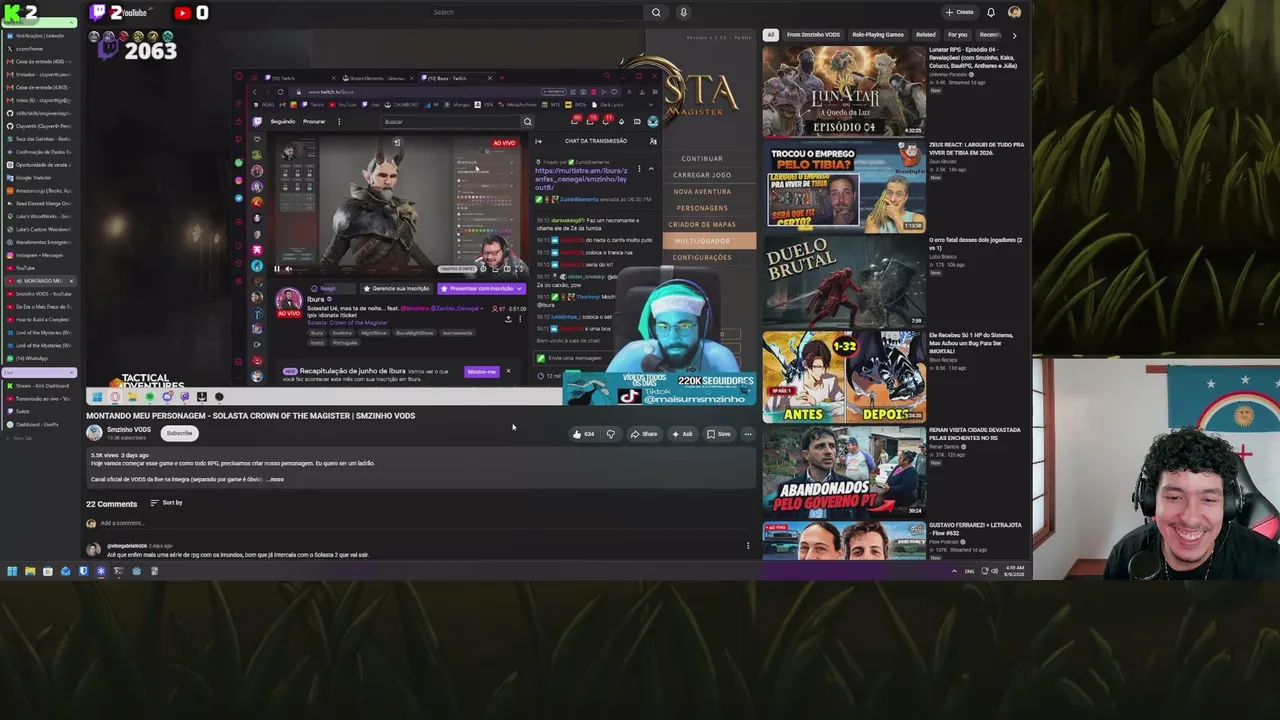Screen dimensions: 1280x720
Task: Save the video to a playlist
Action: click(x=719, y=434)
